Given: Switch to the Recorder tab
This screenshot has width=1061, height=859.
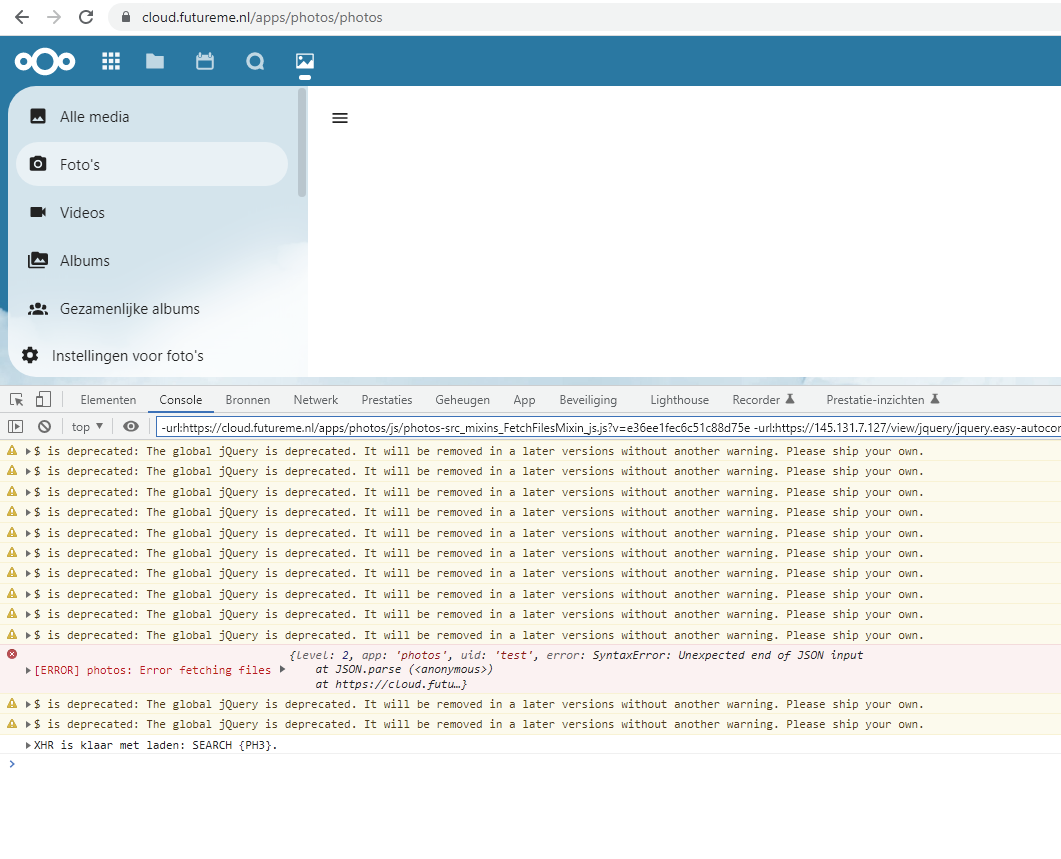Looking at the screenshot, I should 763,399.
